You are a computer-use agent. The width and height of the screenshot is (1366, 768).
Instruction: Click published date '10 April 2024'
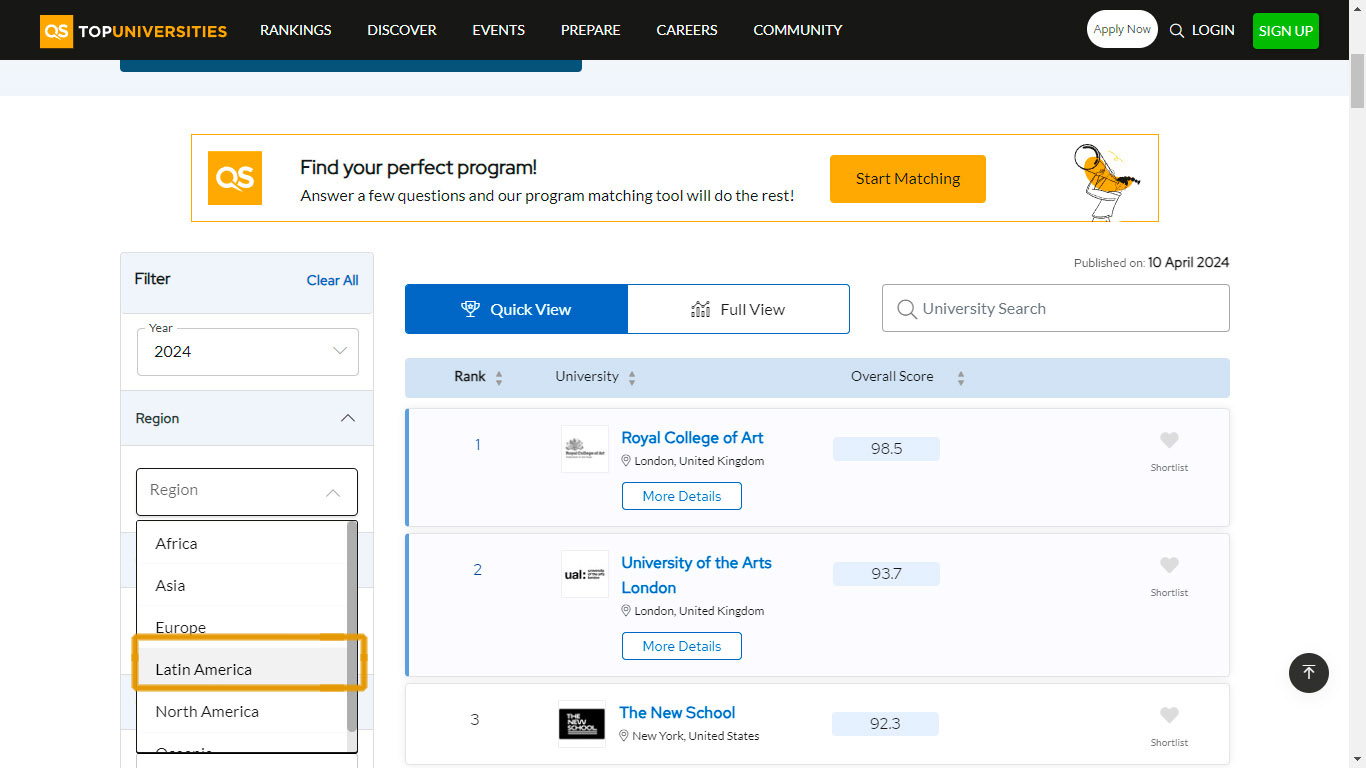click(1188, 263)
